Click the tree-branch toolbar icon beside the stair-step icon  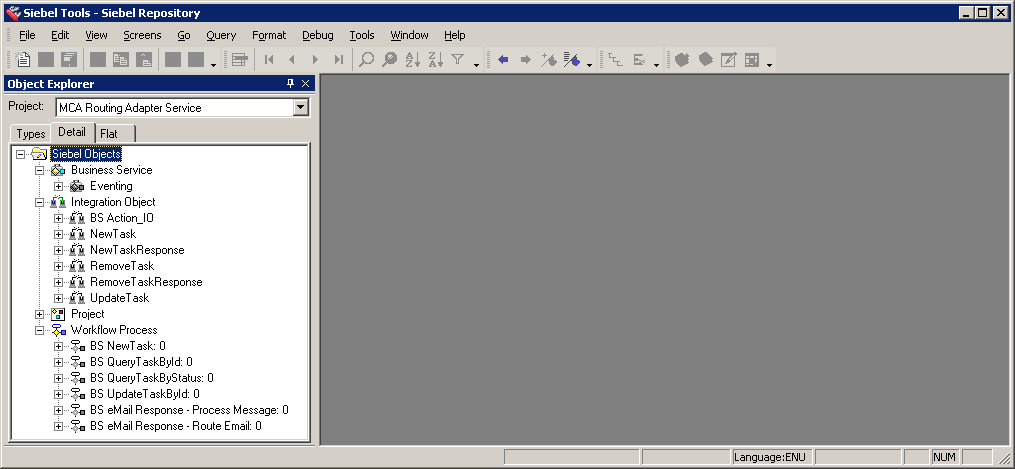[638, 60]
